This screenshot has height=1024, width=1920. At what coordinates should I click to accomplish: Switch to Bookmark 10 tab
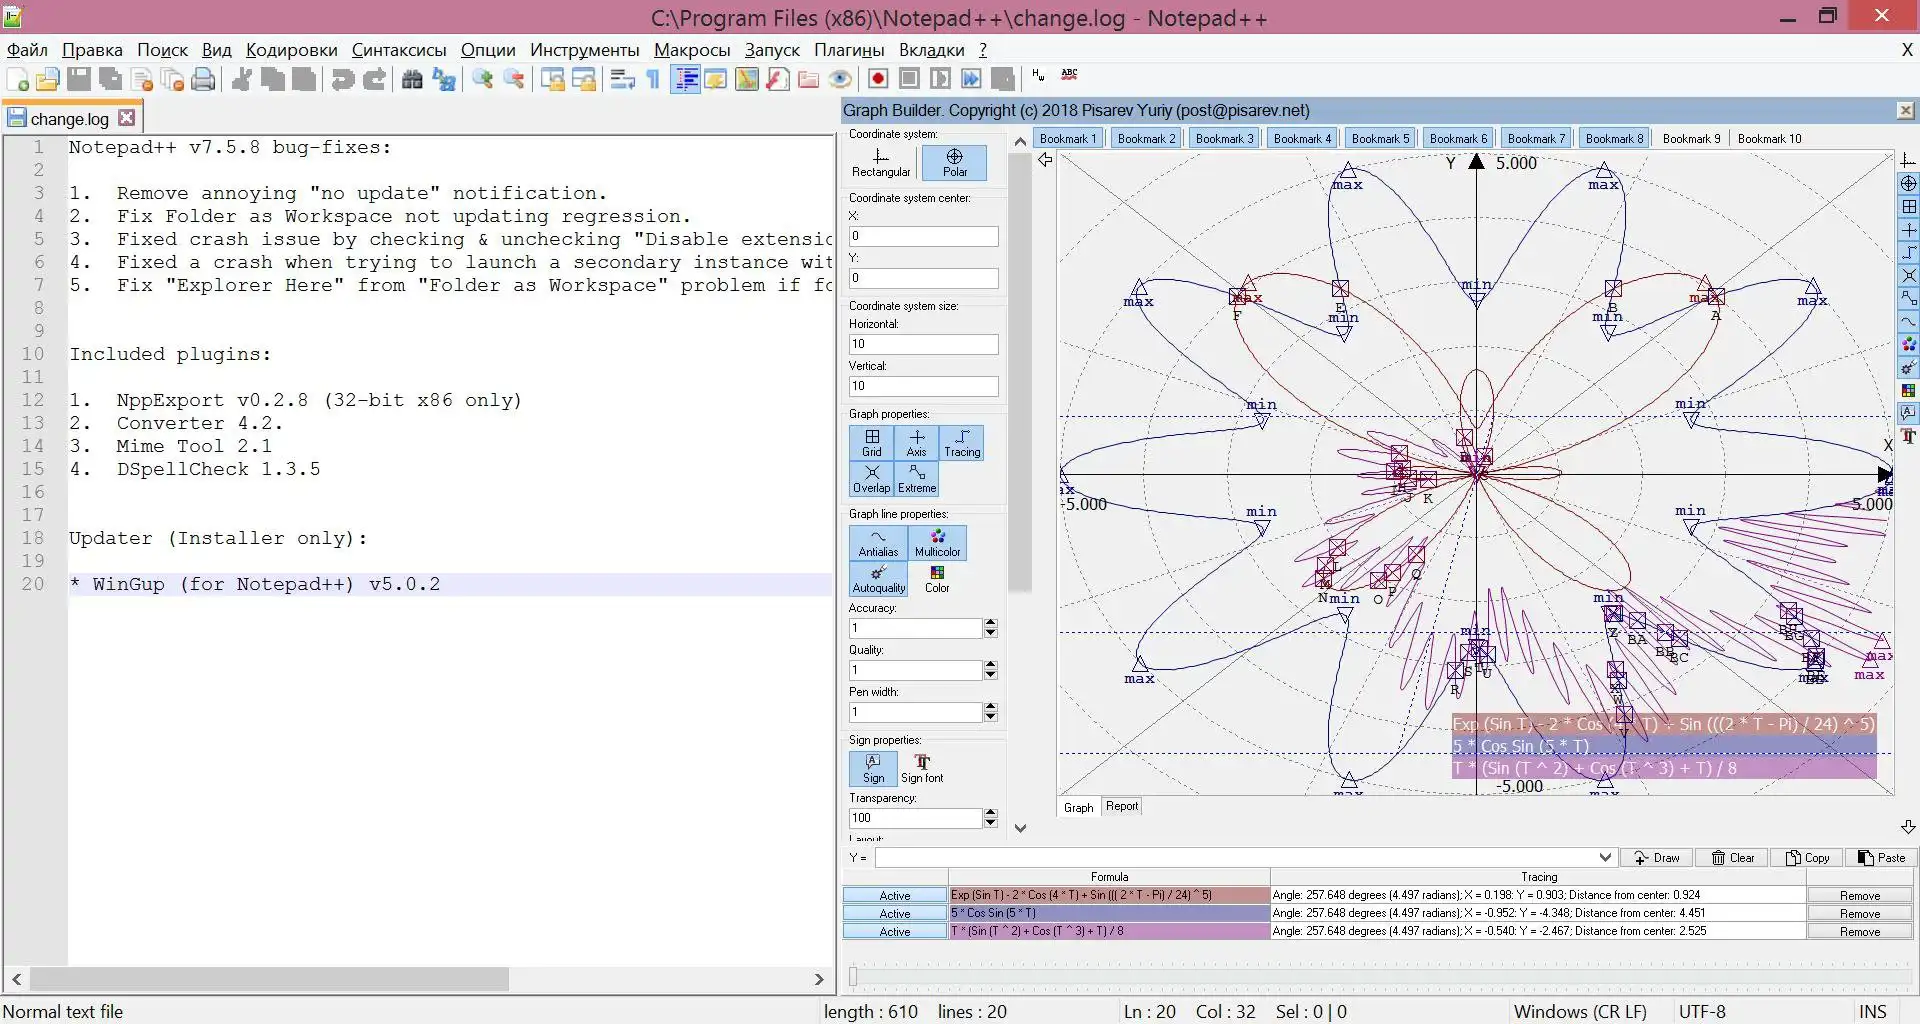(x=1769, y=139)
